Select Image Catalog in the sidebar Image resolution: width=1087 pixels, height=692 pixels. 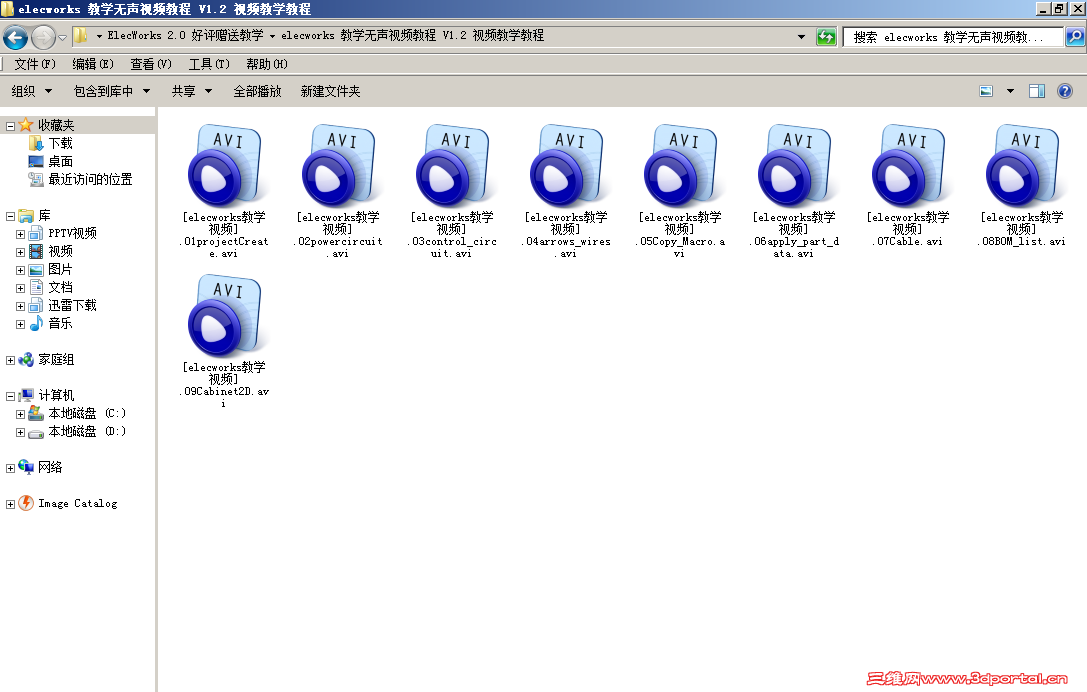tap(78, 504)
